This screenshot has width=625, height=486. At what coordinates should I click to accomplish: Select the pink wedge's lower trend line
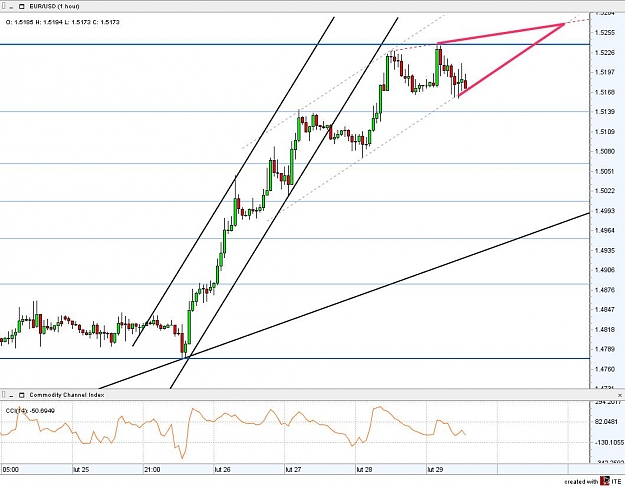[511, 60]
